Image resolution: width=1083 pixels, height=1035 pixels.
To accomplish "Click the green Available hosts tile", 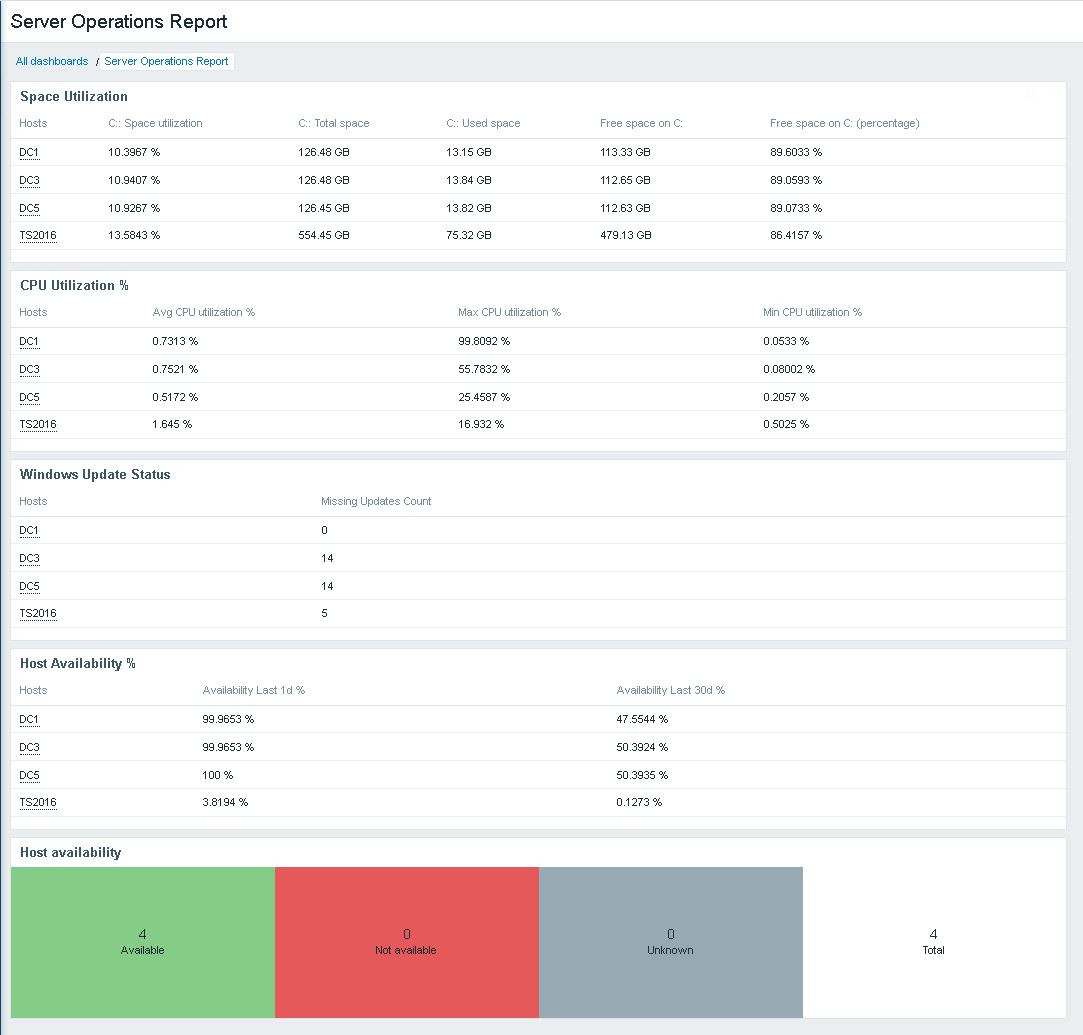I will 143,942.
